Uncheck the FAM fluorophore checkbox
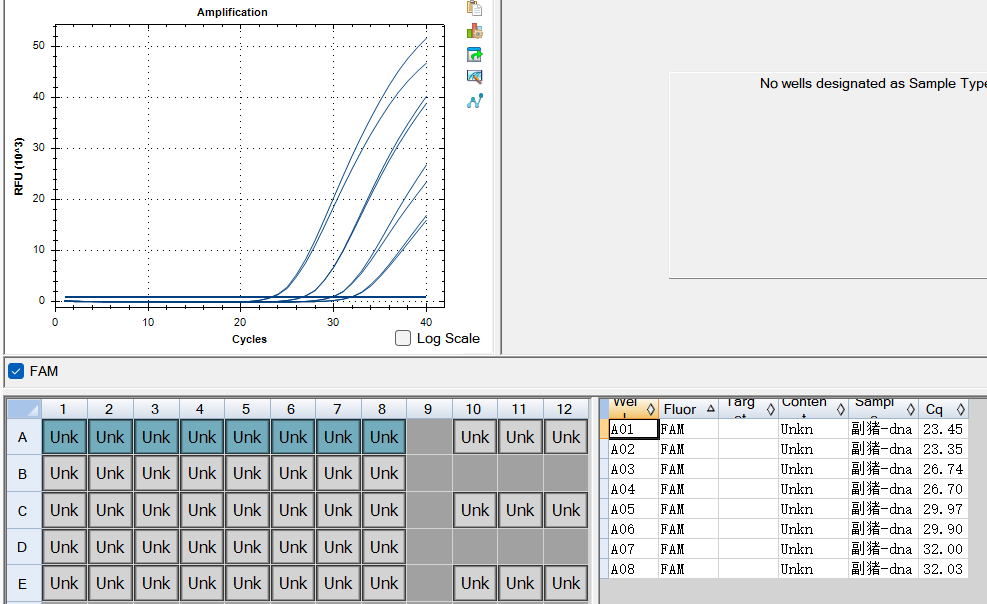 click(16, 371)
